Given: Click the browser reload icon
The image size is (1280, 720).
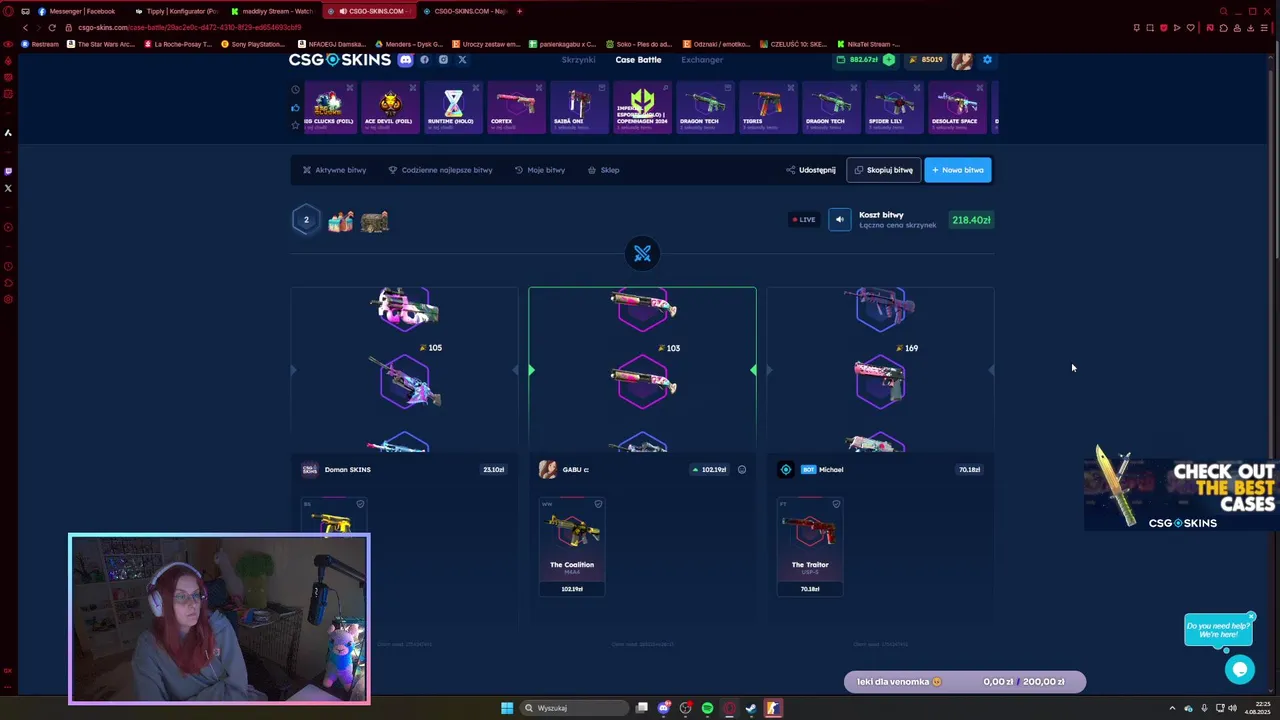Looking at the screenshot, I should tap(52, 28).
